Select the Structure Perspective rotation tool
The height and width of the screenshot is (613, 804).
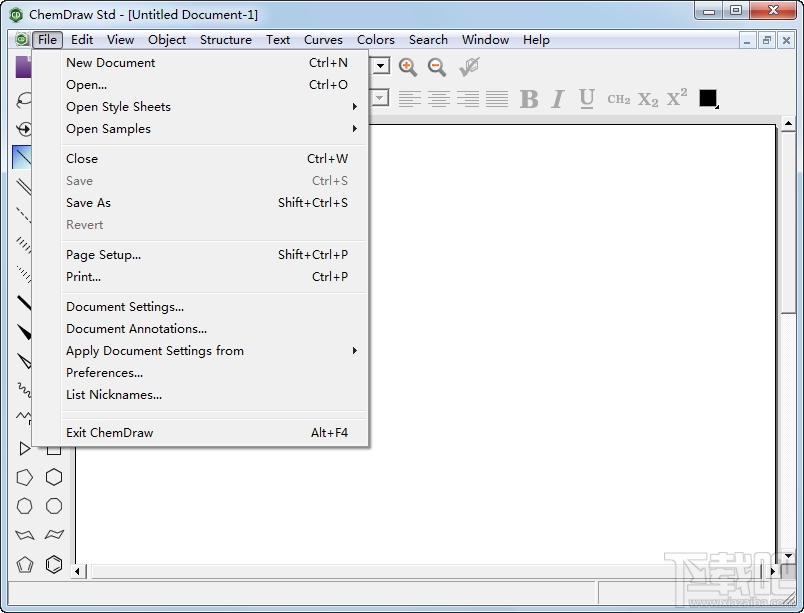pos(24,128)
